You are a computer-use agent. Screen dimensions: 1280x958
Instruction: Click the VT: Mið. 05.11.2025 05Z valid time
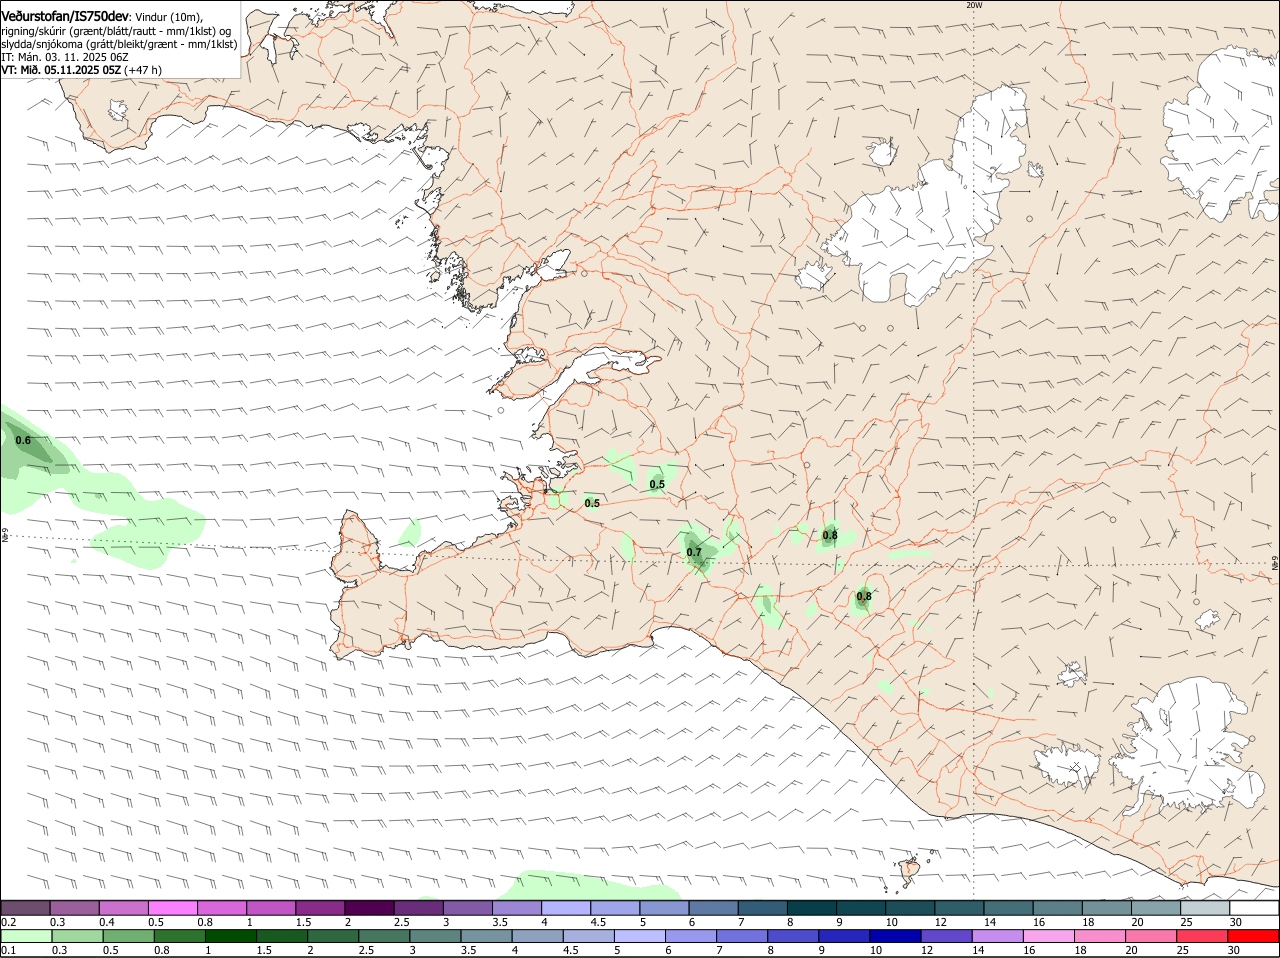[62, 70]
